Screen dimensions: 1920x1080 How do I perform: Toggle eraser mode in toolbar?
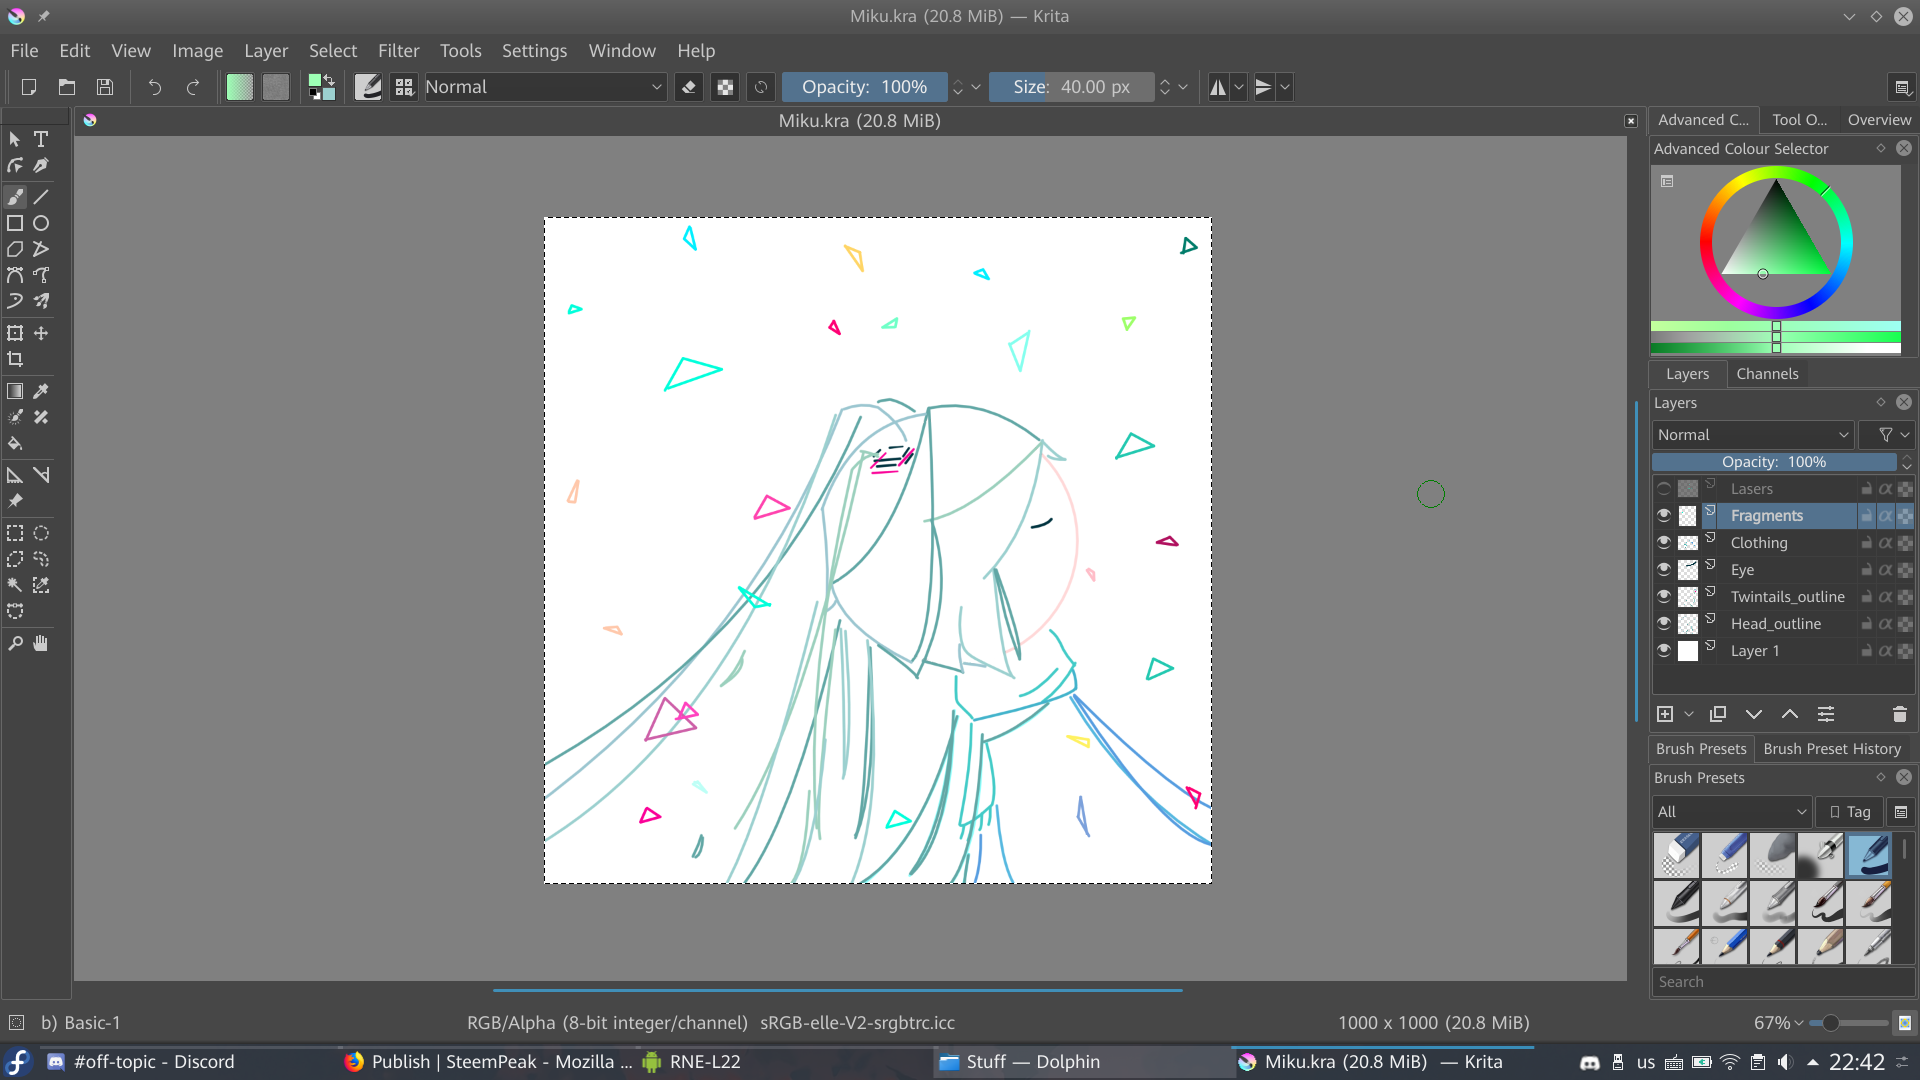(x=688, y=87)
